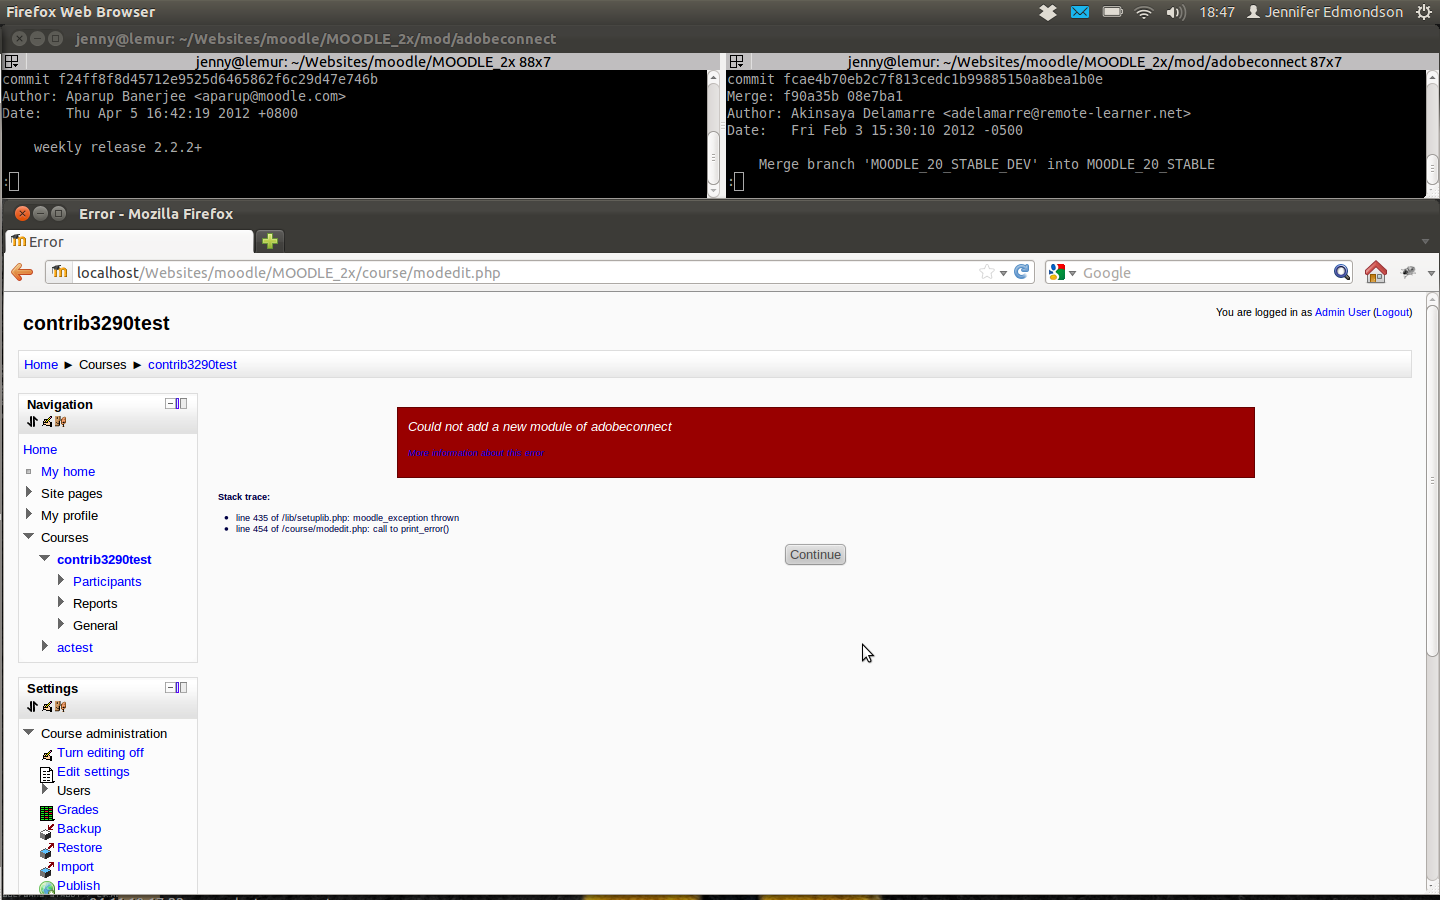This screenshot has width=1440, height=900.
Task: Click the Grades table icon
Action: [x=47, y=812]
